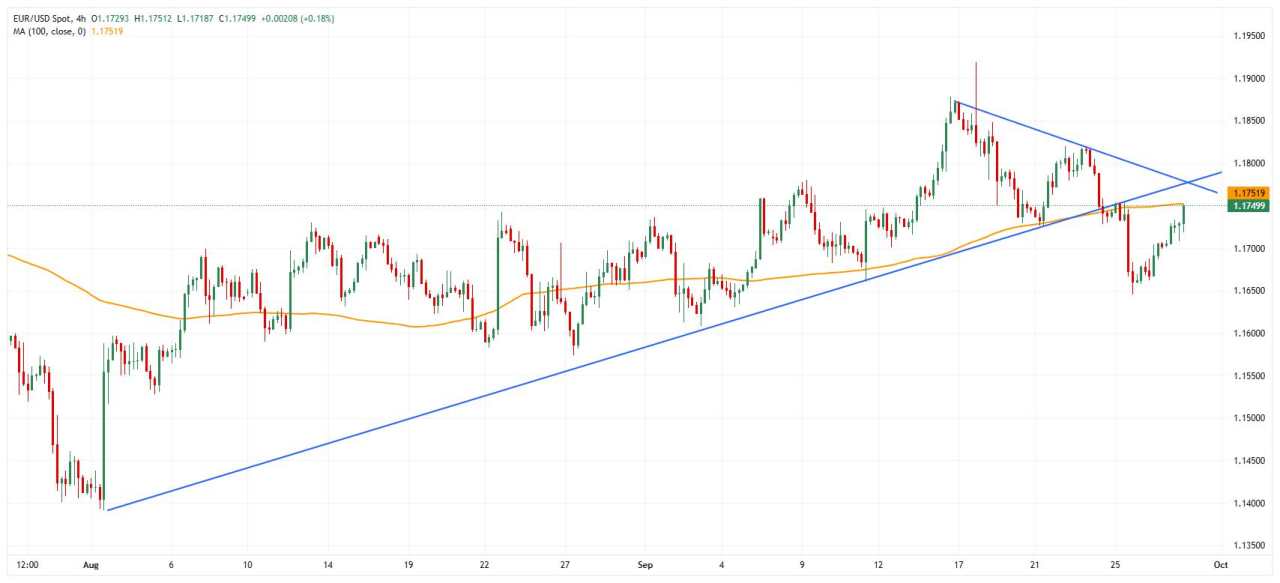Viewport: 1280px width, 583px height.
Task: Select the EUR/USD Spot symbol label
Action: click(x=44, y=18)
